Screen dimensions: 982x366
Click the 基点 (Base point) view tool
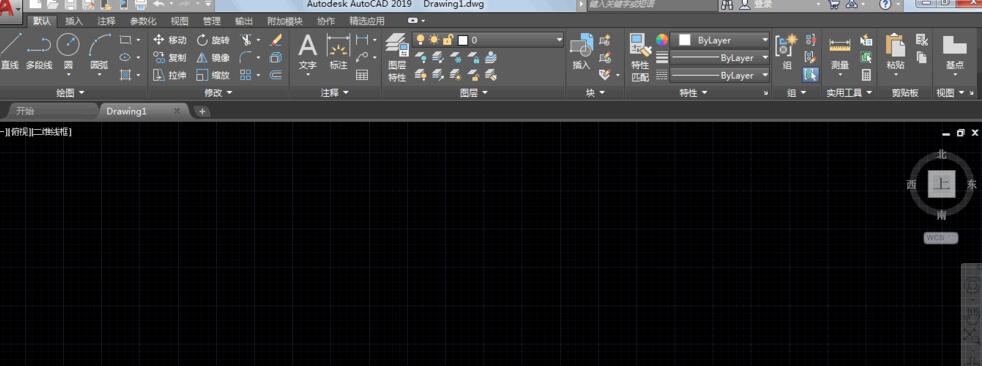pos(954,51)
